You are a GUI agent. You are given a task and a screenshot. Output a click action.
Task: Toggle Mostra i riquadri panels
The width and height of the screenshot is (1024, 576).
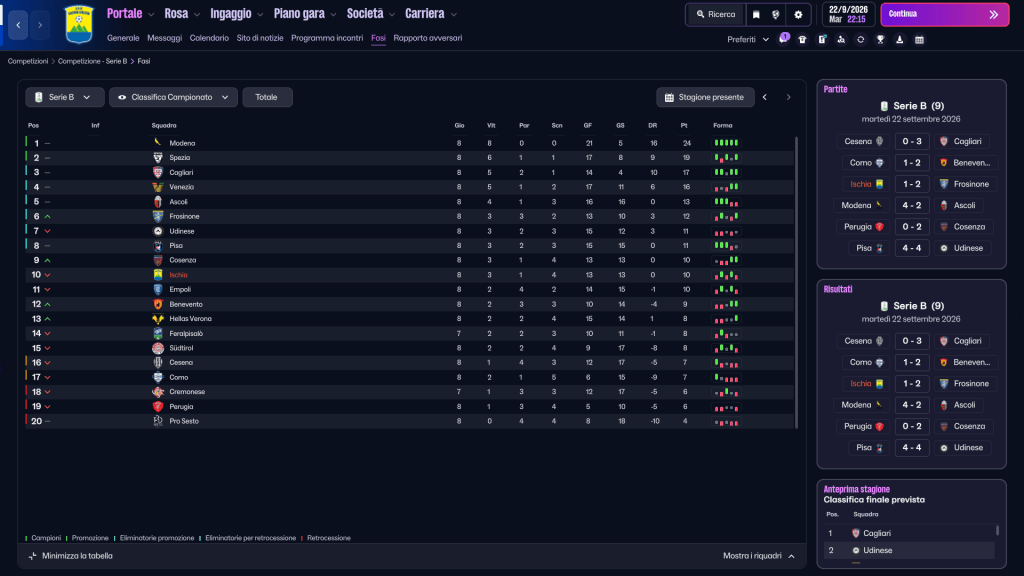click(759, 556)
